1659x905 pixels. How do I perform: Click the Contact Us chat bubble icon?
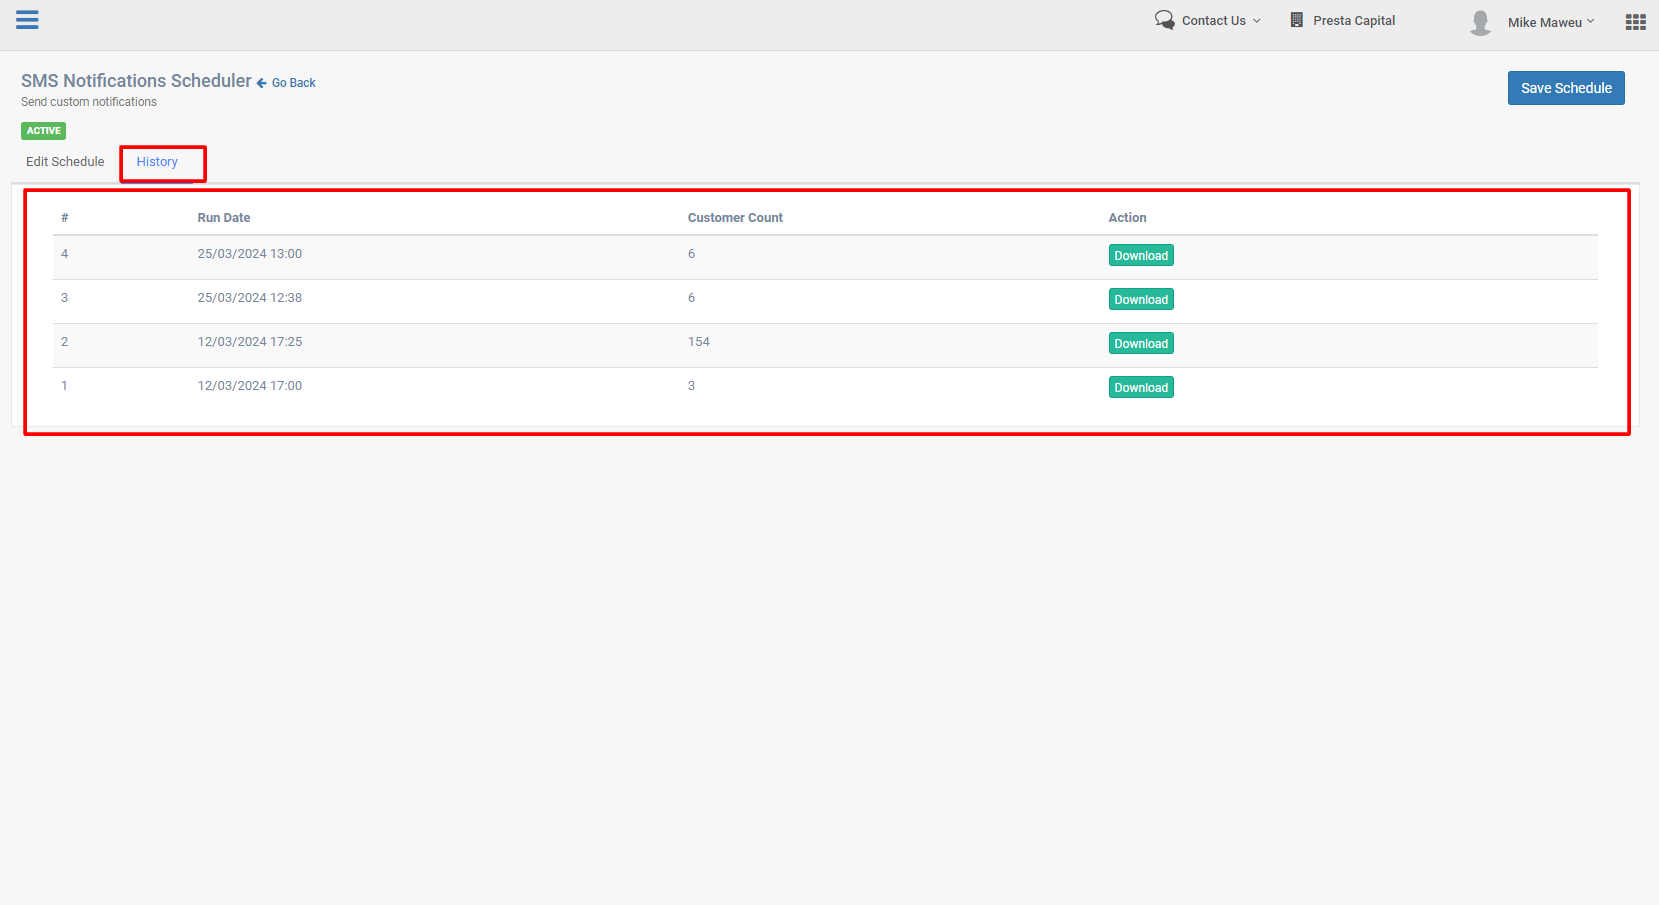pos(1164,20)
